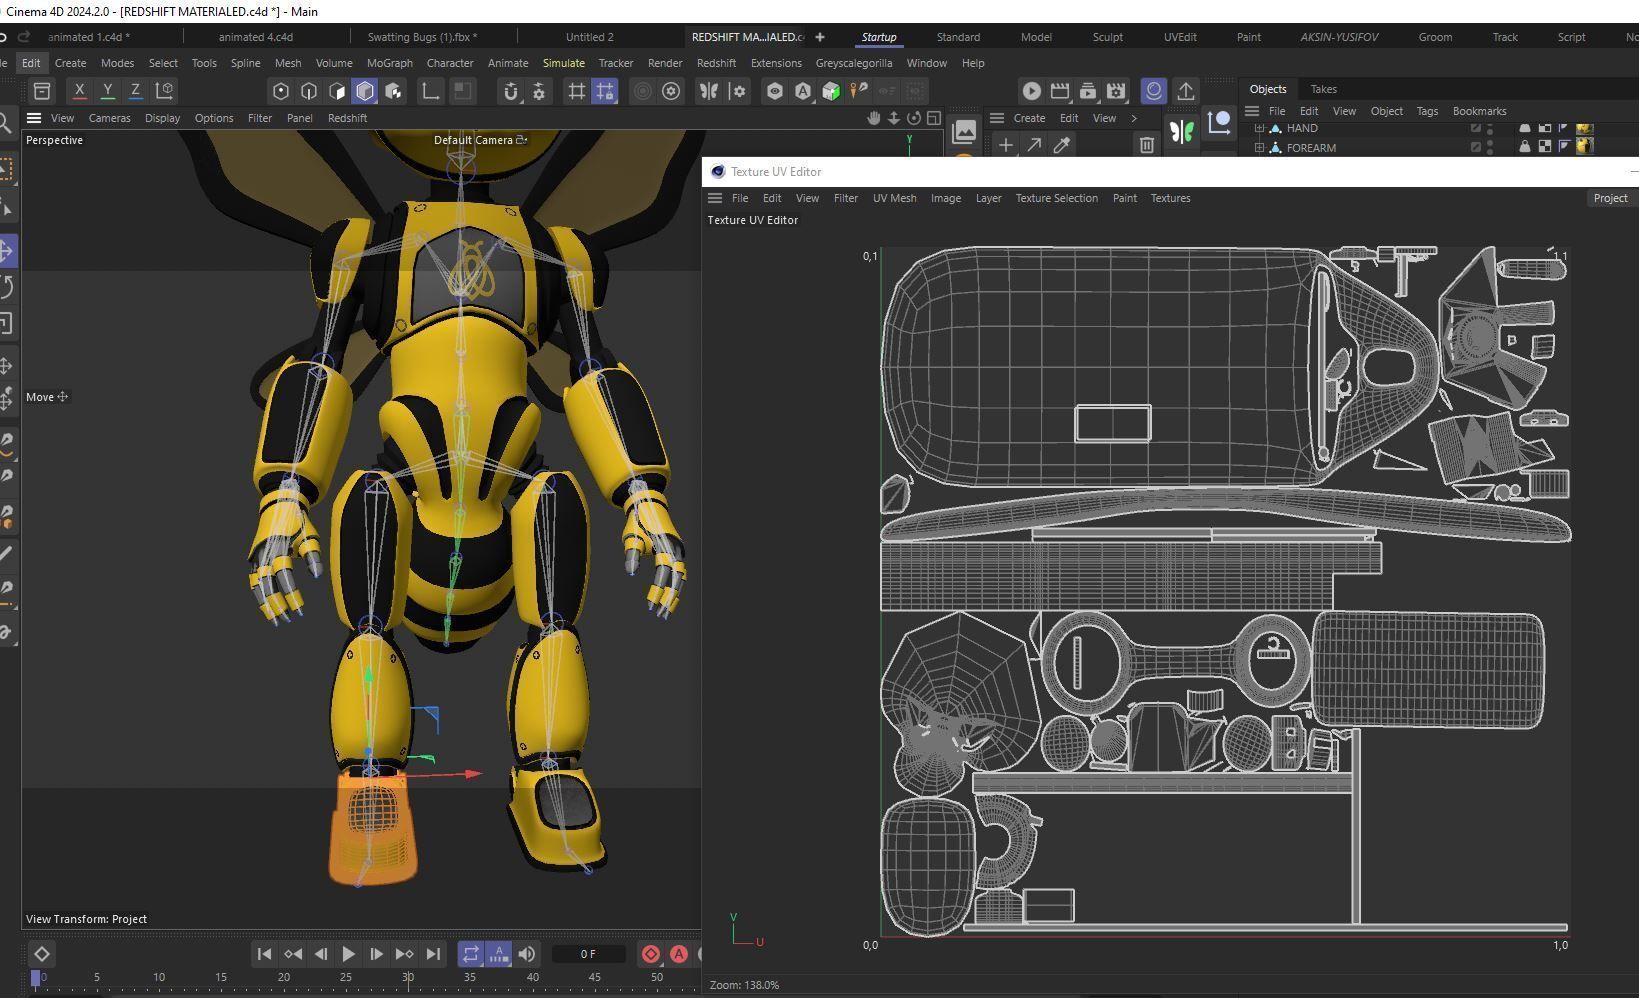This screenshot has height=998, width=1639.
Task: Go to end of animation
Action: click(433, 954)
